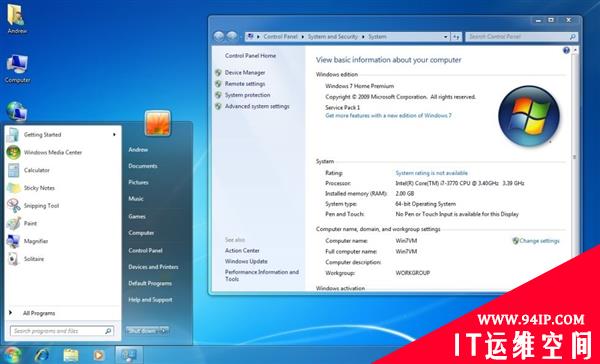Open the Network desktop icon
Screen dimensions: 600x364
coord(17,112)
